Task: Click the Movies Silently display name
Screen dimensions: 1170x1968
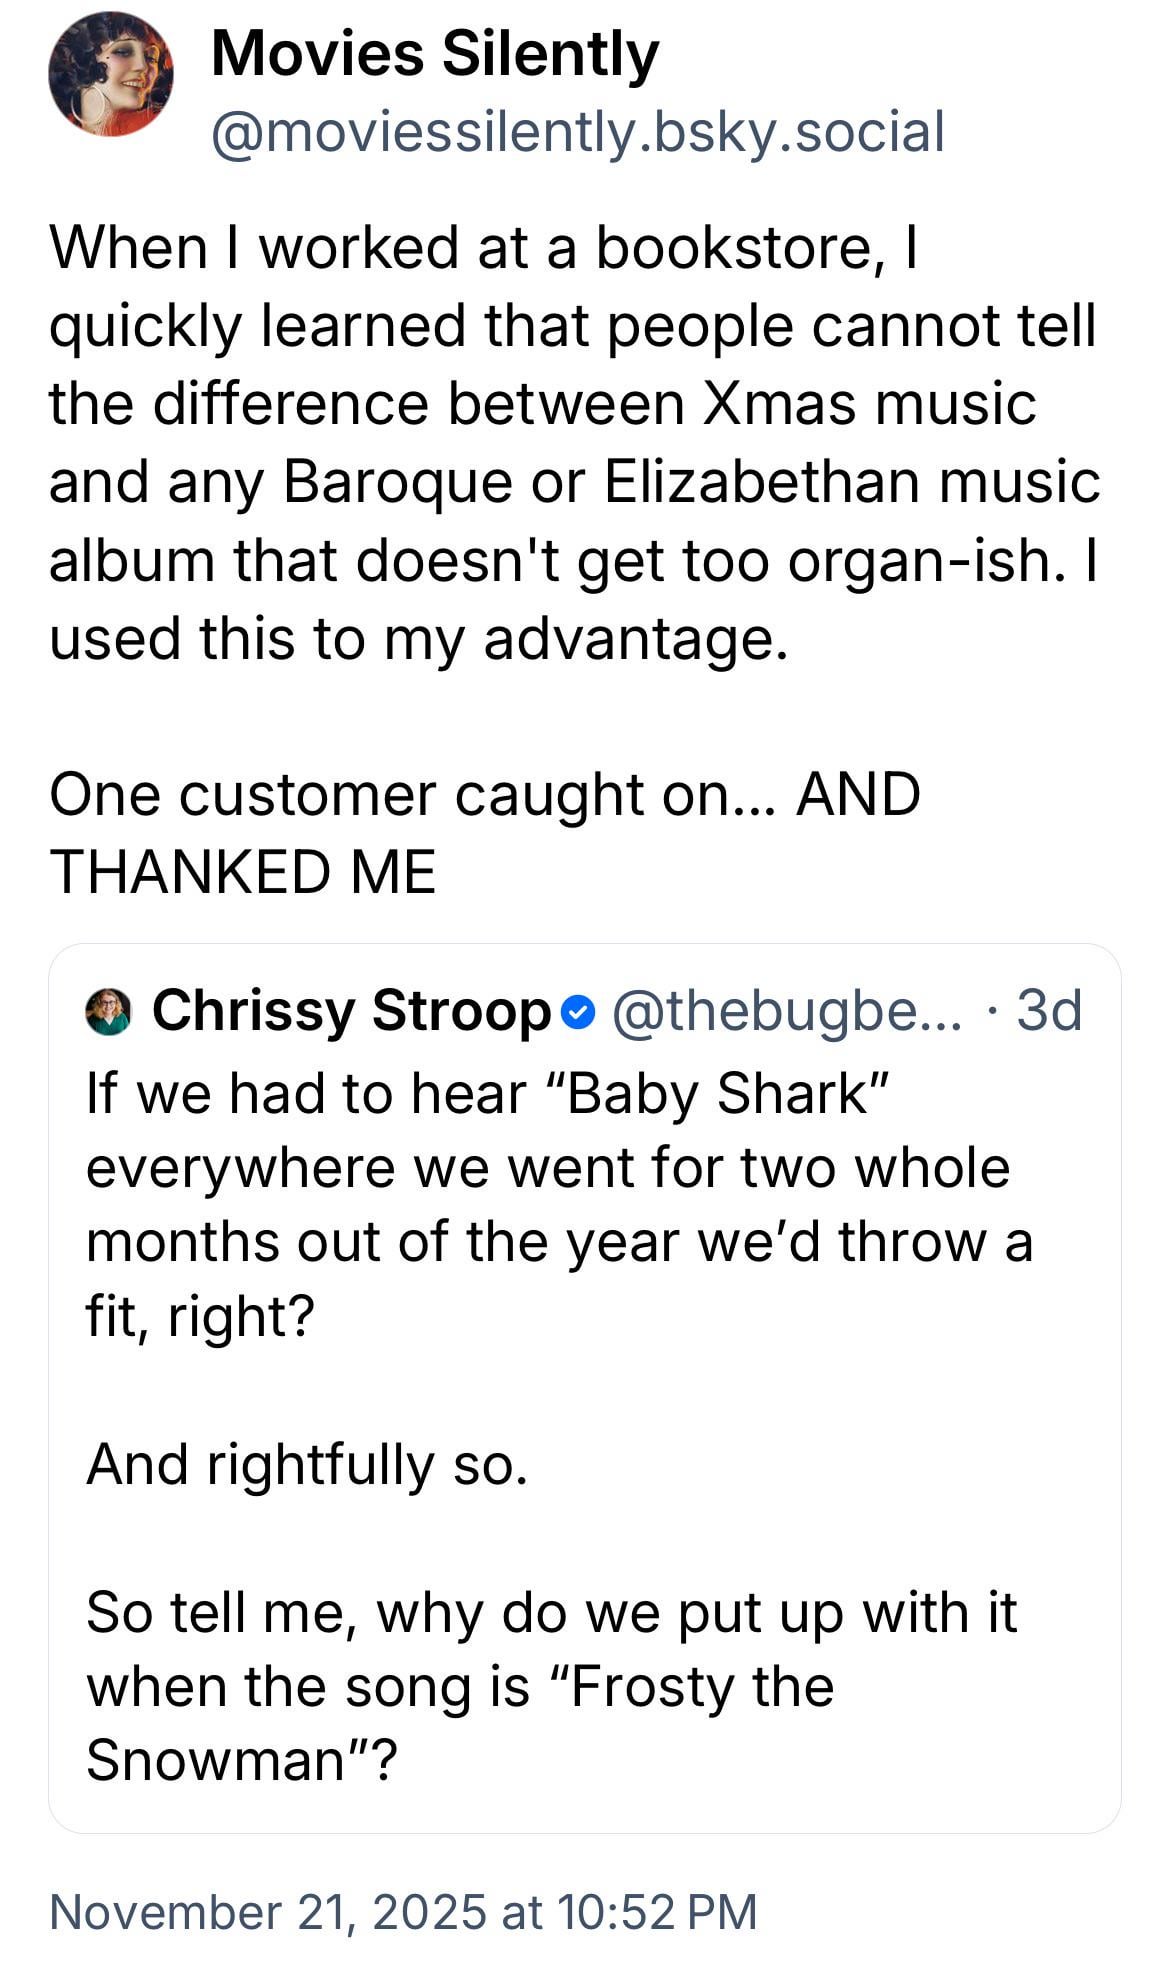Action: [435, 54]
